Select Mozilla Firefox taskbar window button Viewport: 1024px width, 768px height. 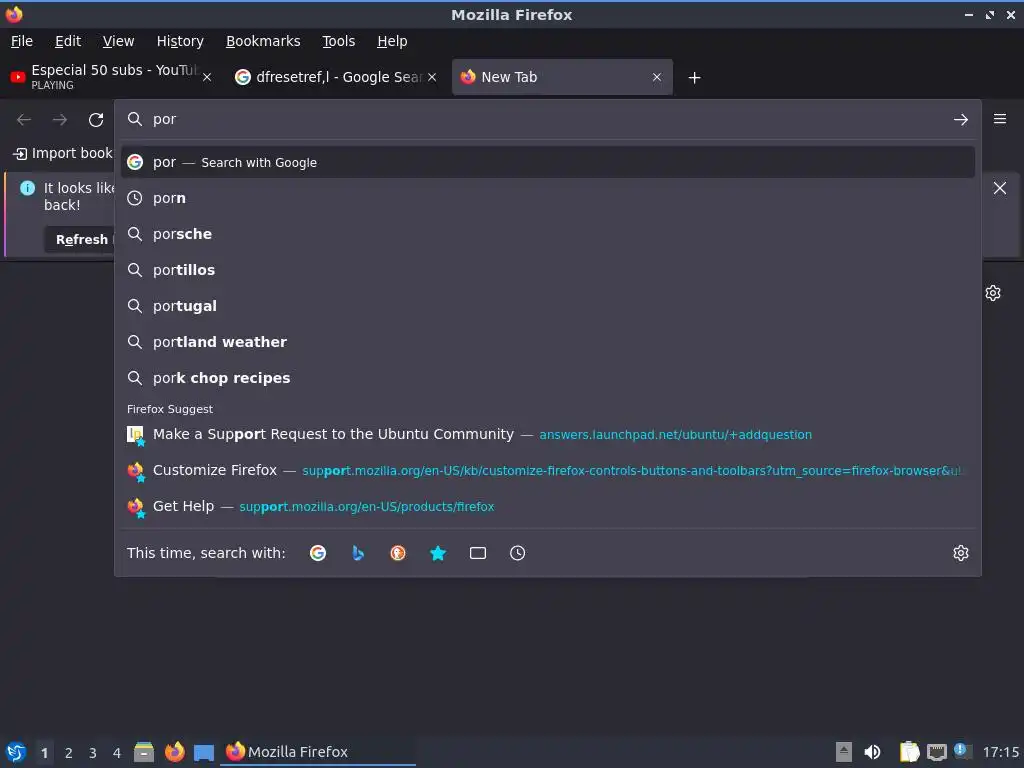[319, 752]
